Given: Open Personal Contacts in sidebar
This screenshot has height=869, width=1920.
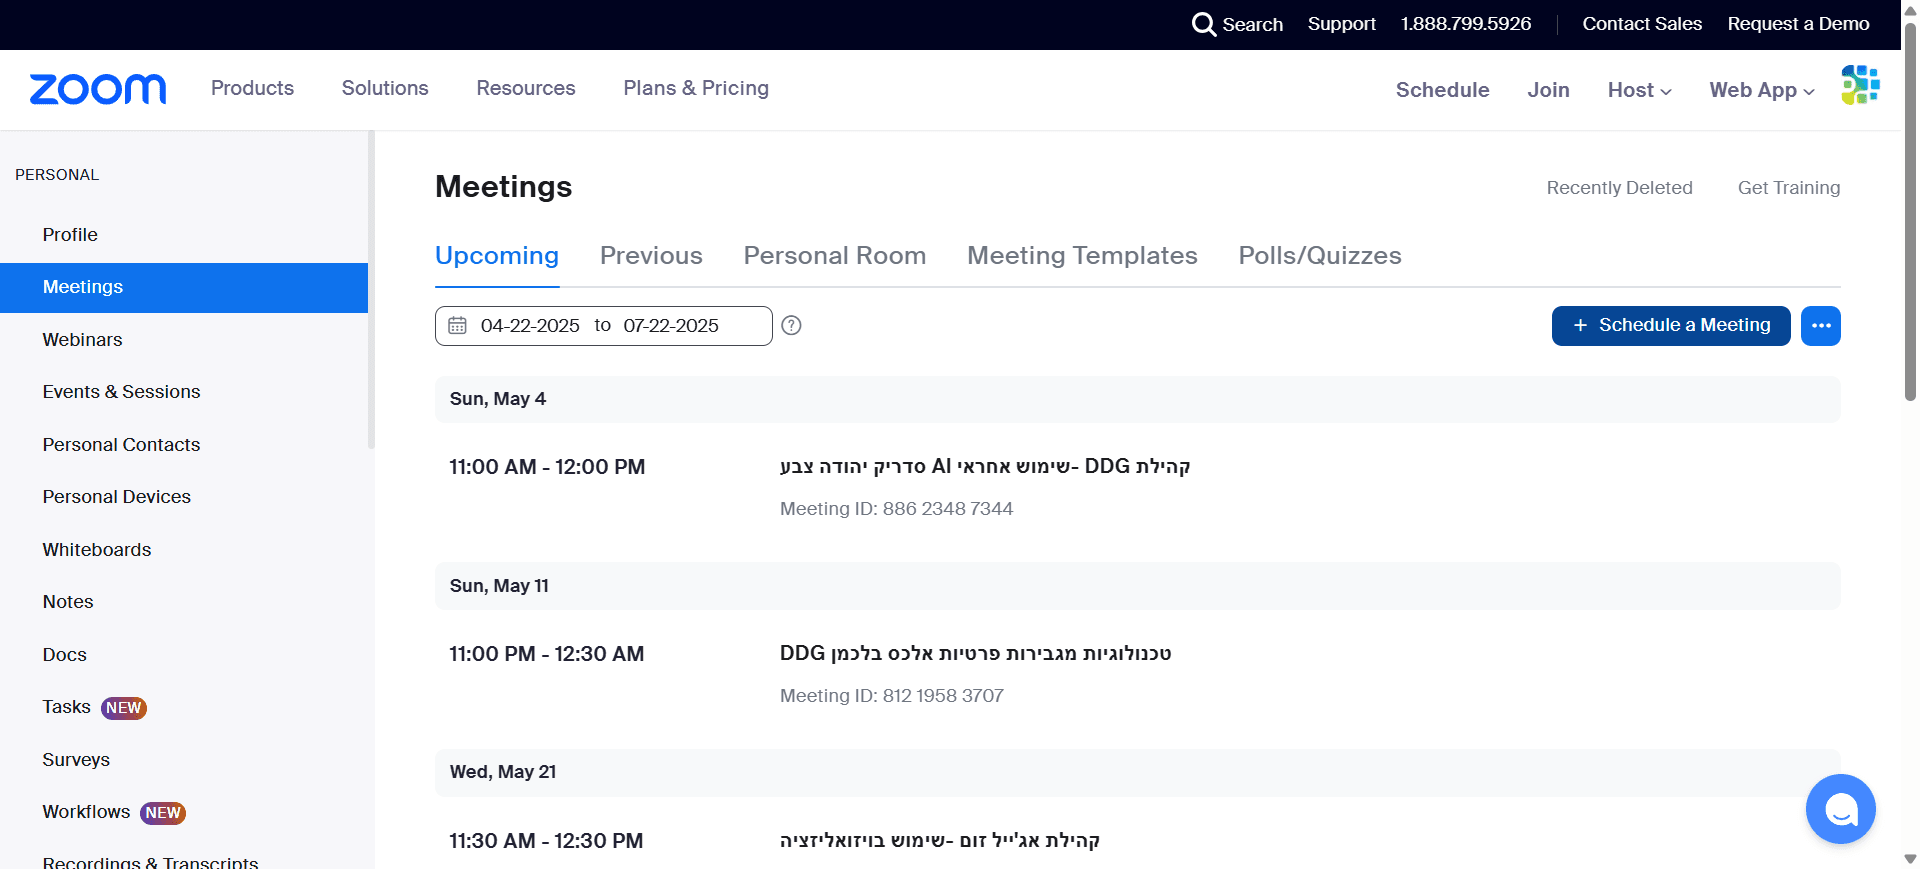Looking at the screenshot, I should [x=121, y=445].
